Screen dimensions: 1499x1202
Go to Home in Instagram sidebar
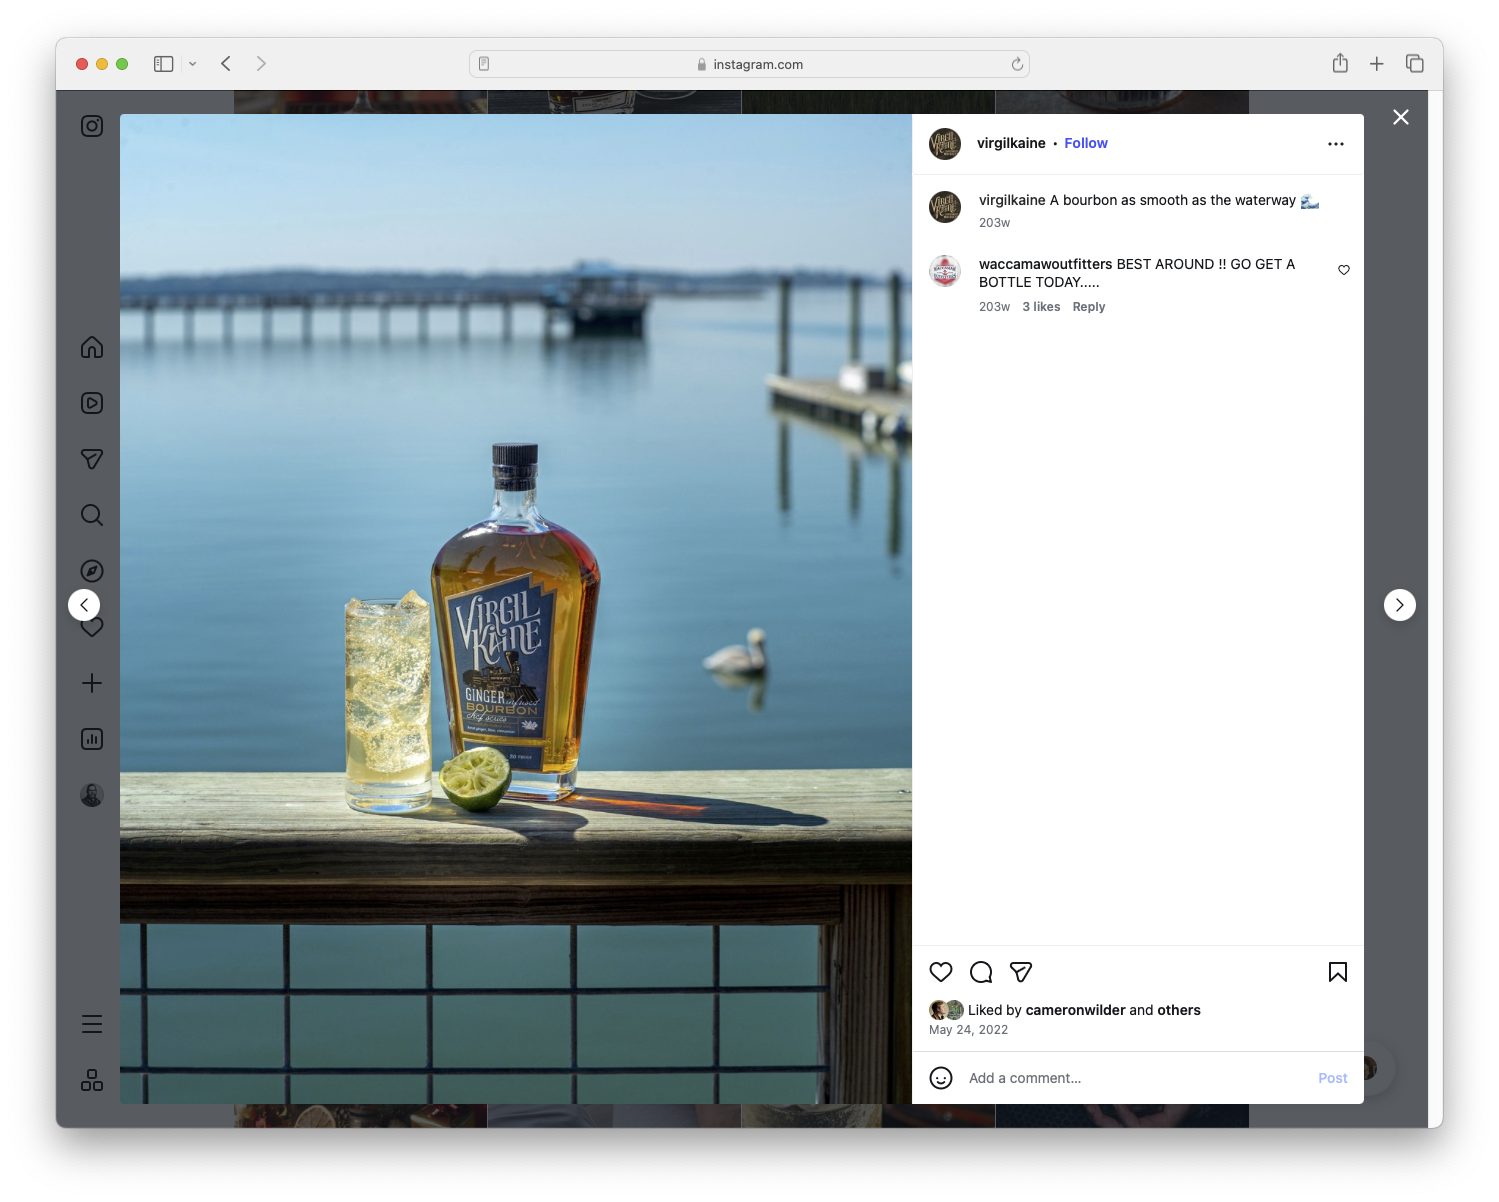92,347
